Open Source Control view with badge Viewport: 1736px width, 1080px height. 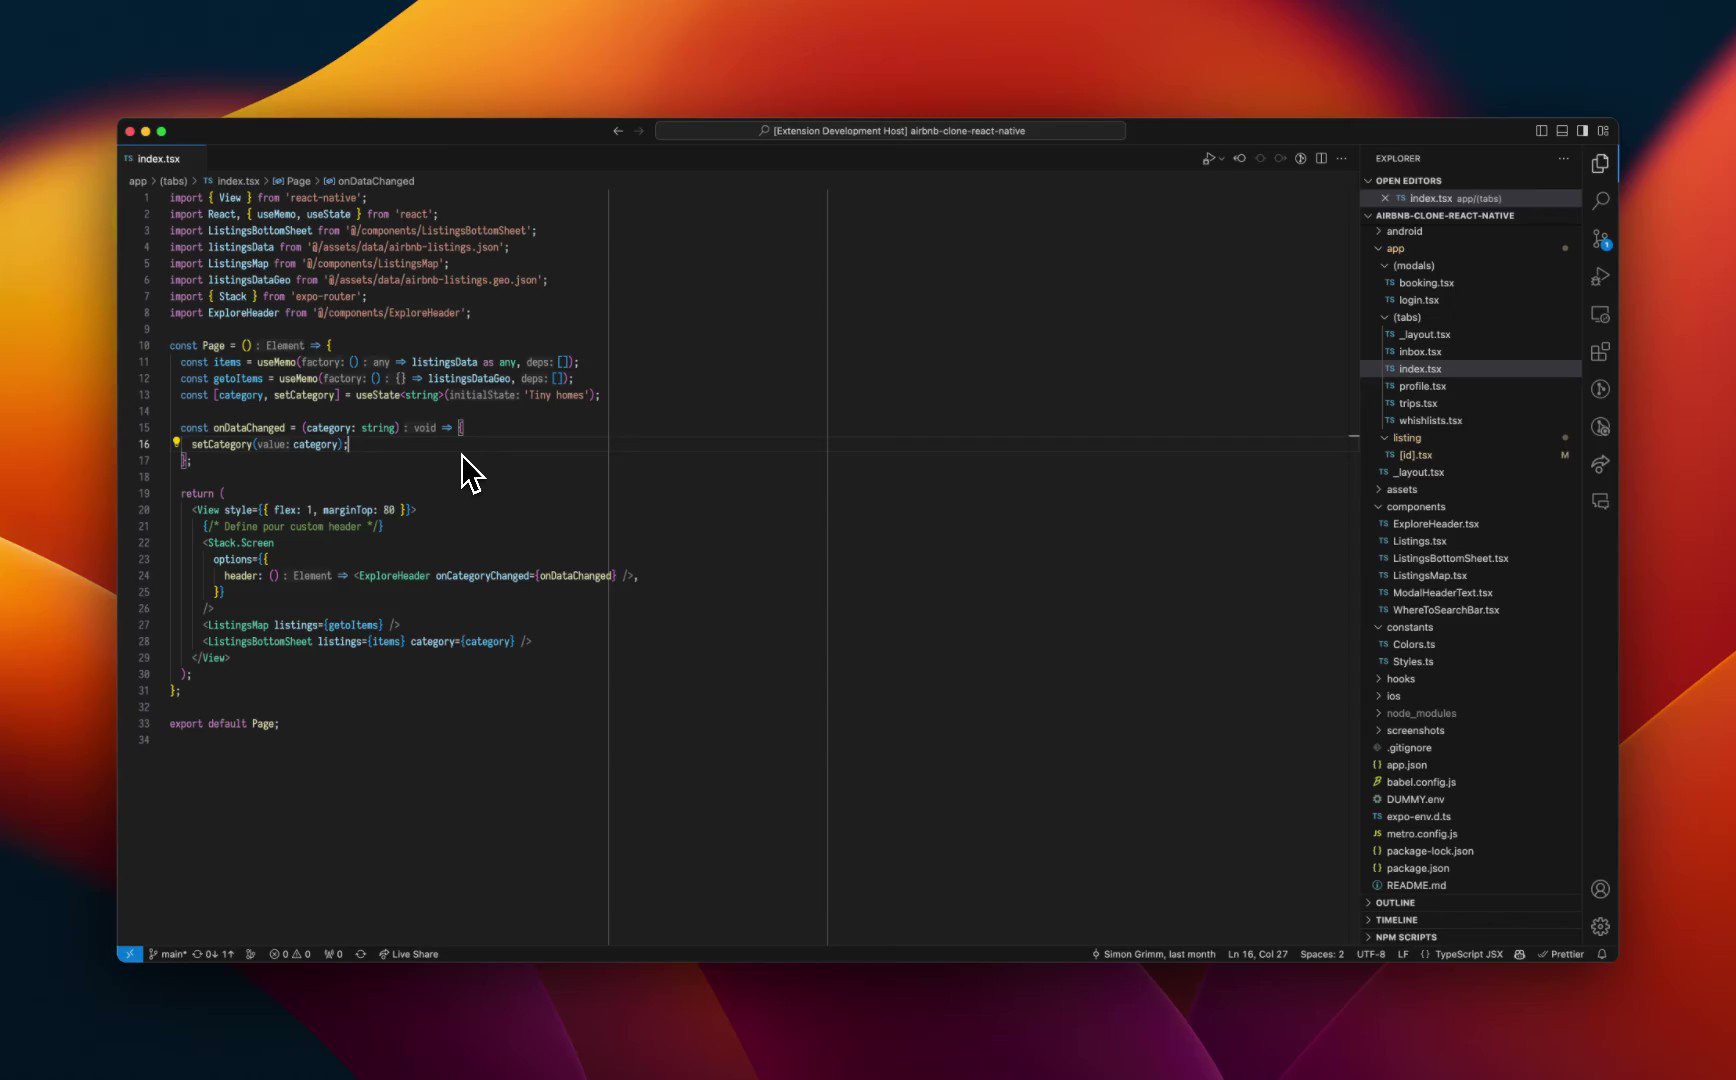tap(1600, 239)
